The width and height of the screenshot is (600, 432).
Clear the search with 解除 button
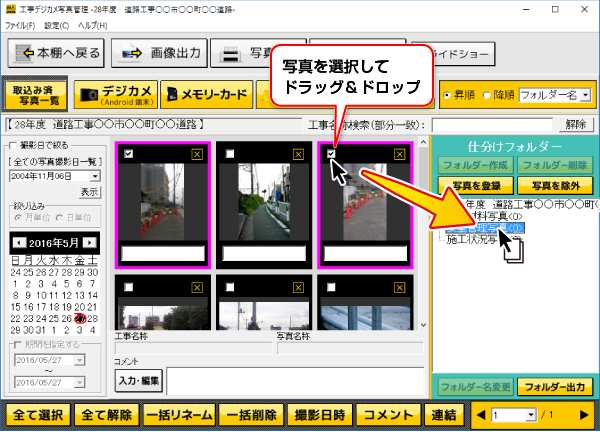coord(576,124)
